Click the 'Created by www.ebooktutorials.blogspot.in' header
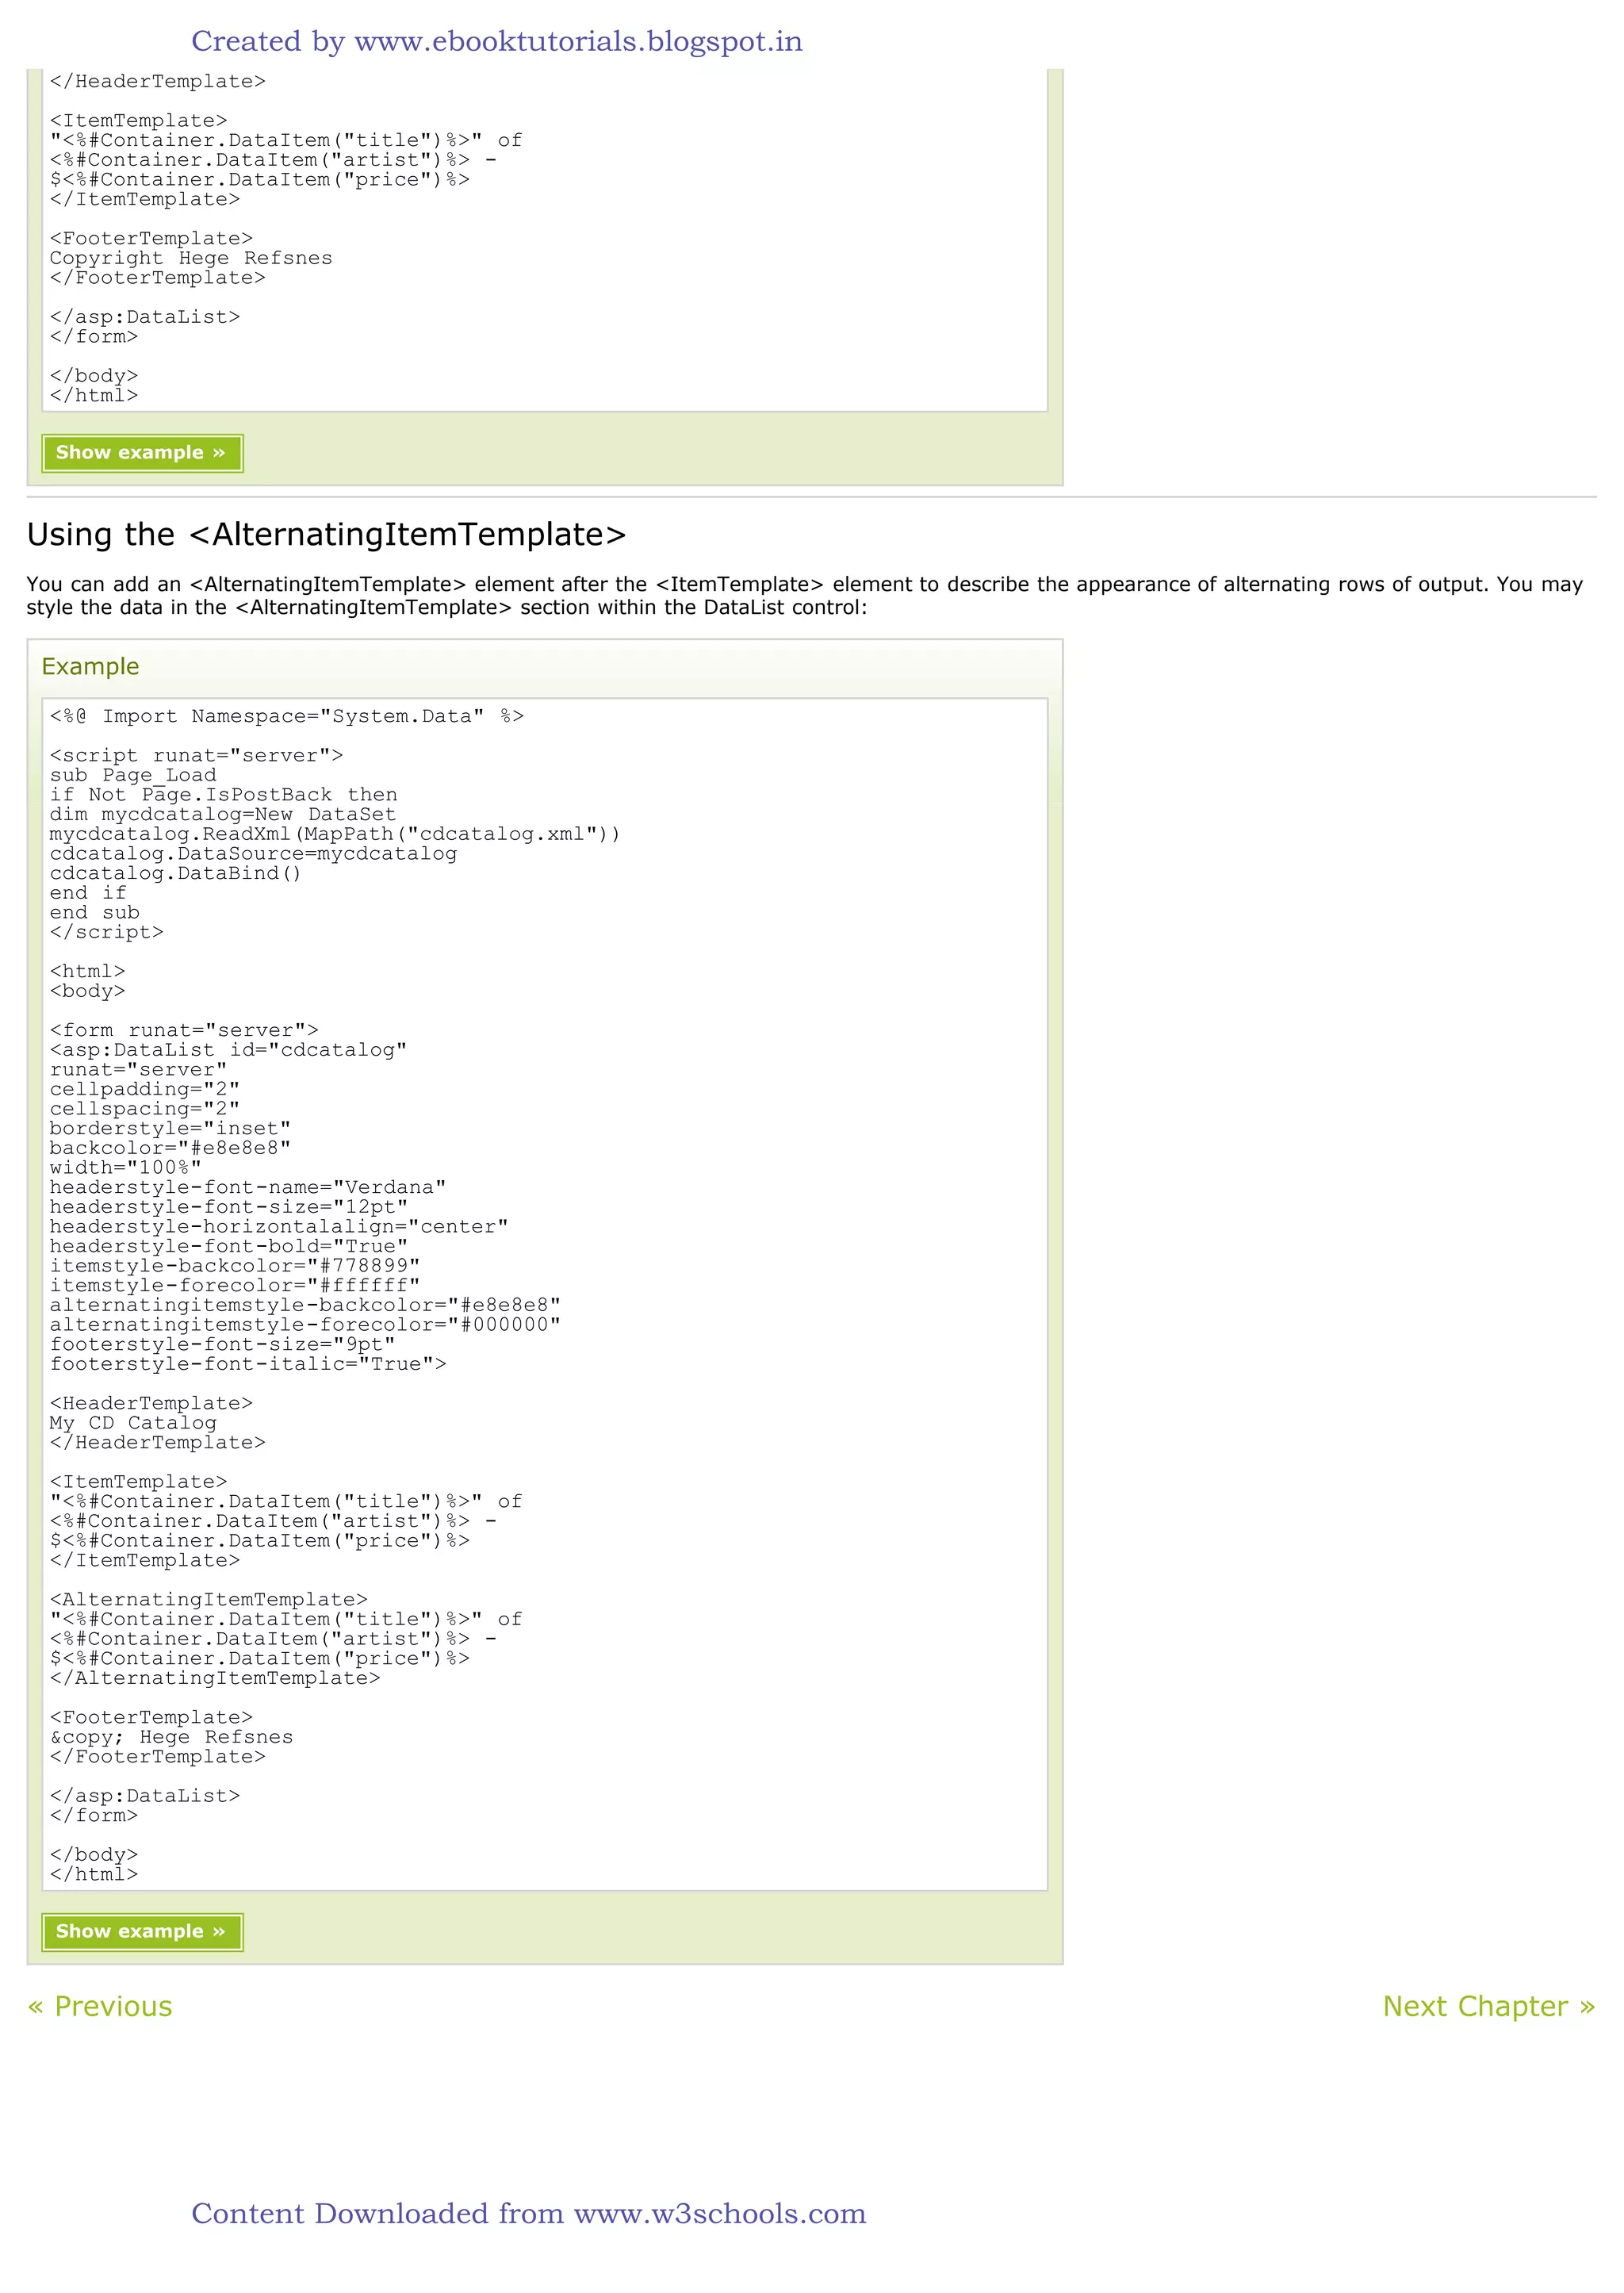The width and height of the screenshot is (1624, 2293). (497, 41)
